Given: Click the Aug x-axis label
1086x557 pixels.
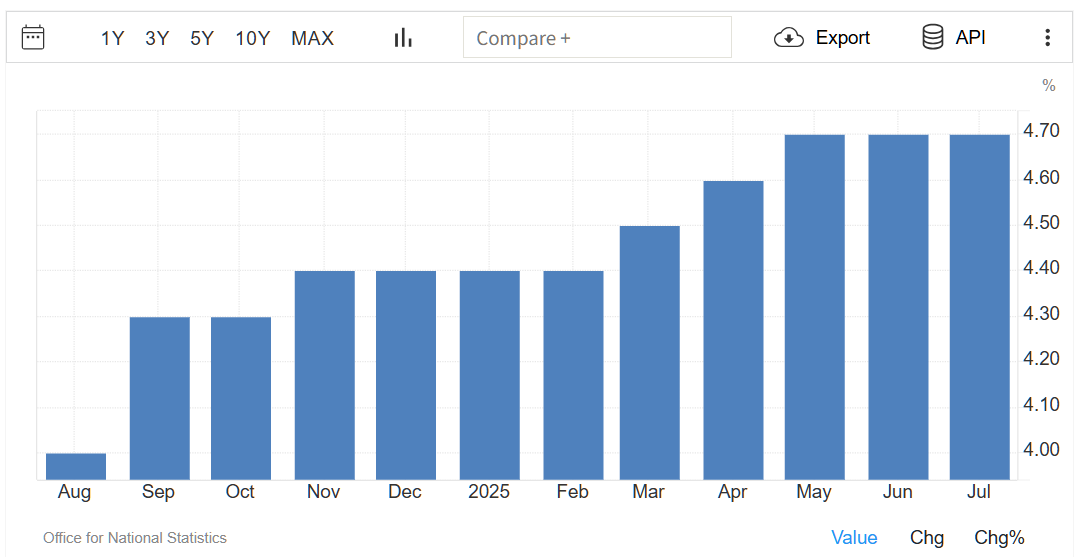Looking at the screenshot, I should [74, 492].
